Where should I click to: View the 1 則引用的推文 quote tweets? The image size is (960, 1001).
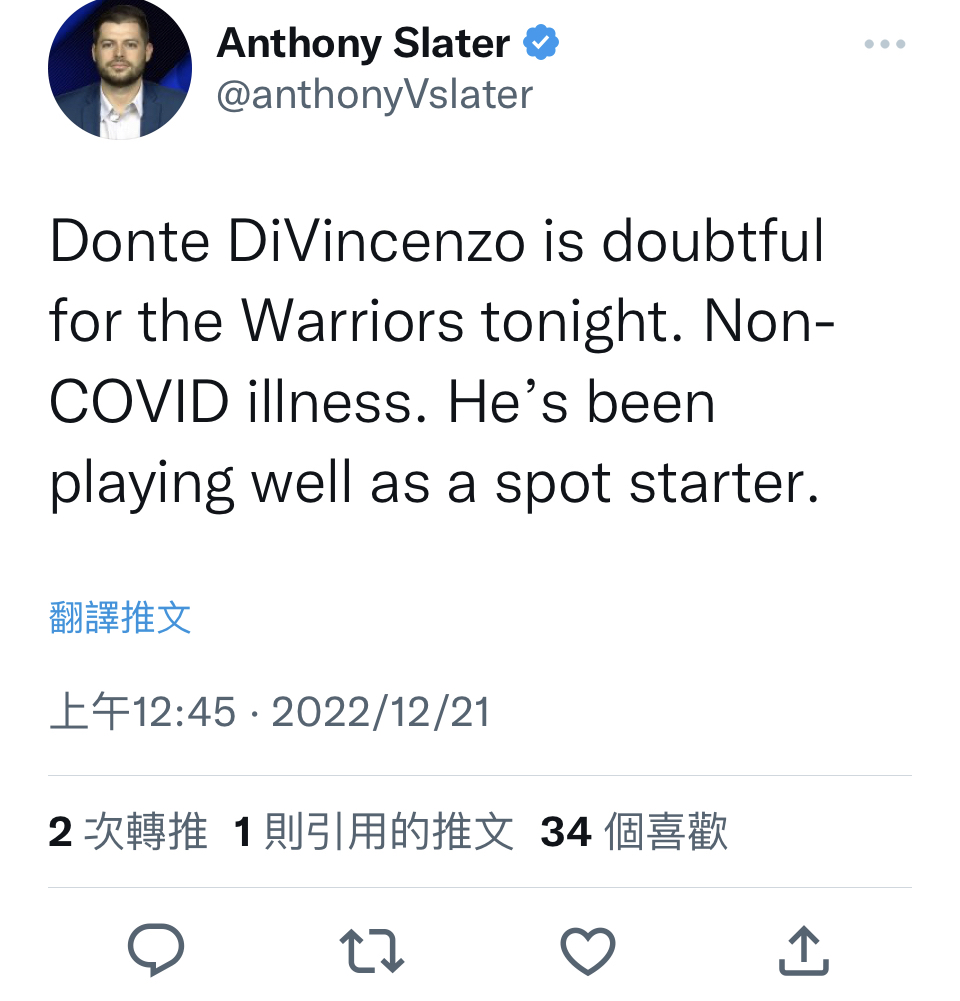(x=374, y=831)
